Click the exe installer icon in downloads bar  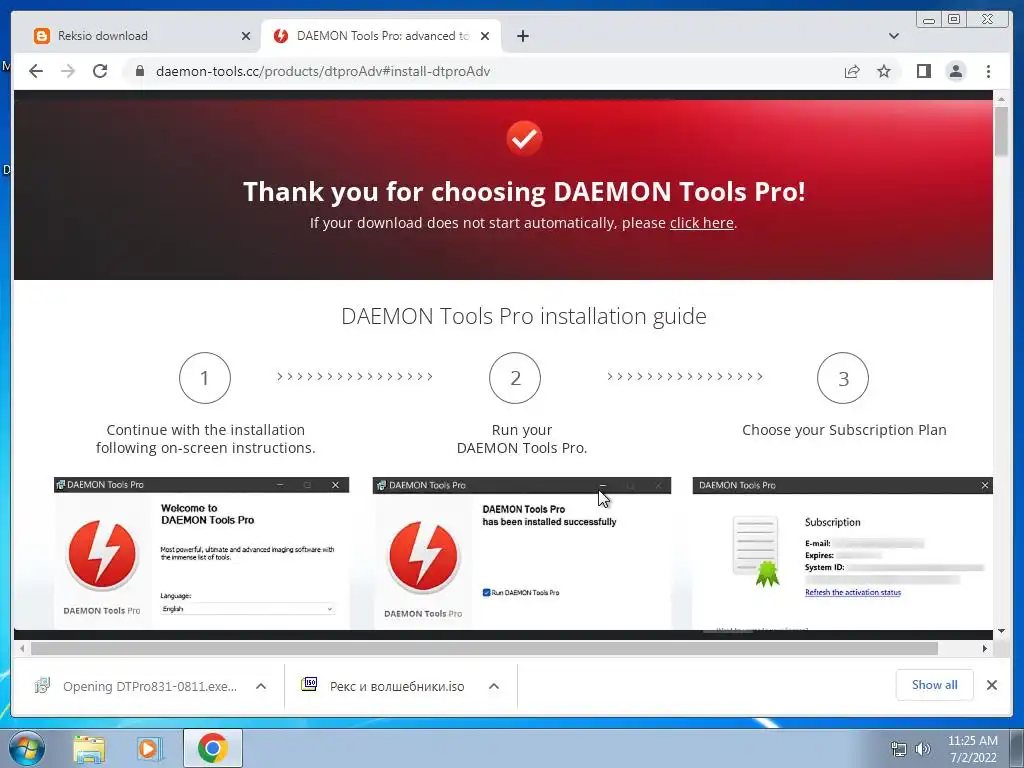[42, 685]
